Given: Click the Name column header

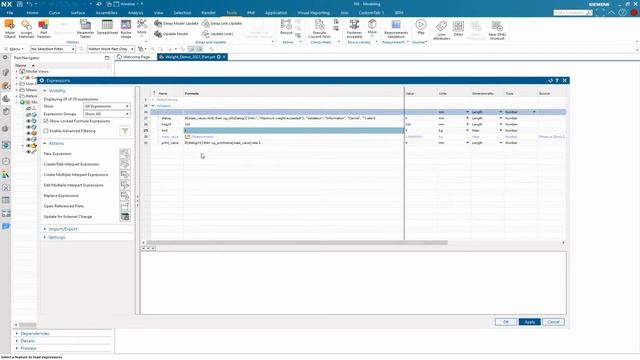Looking at the screenshot, I should coord(163,93).
